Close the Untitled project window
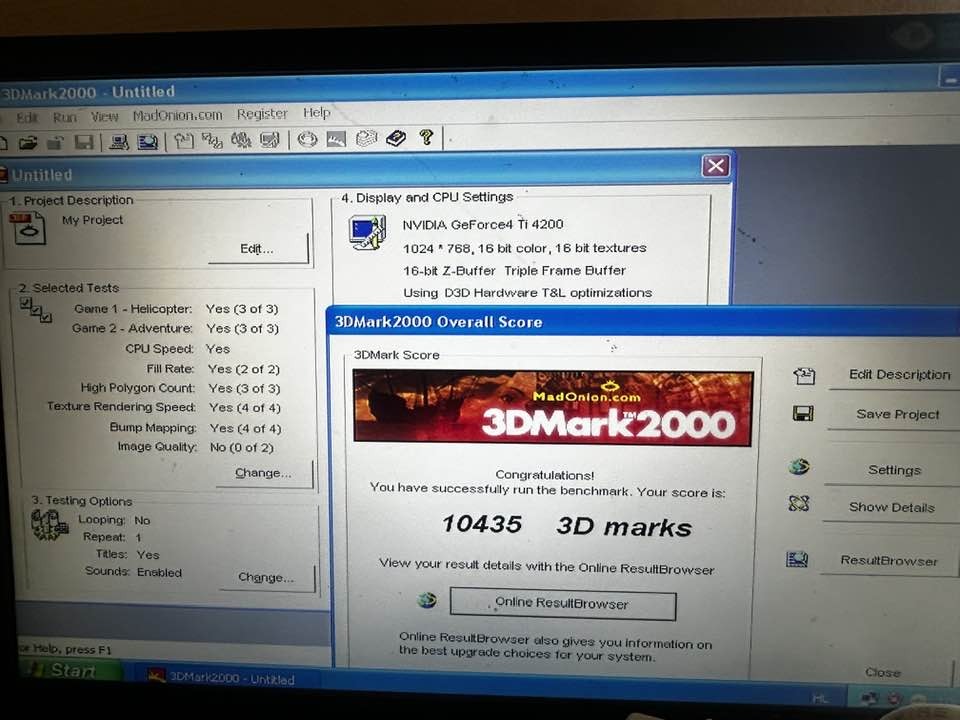 (716, 166)
